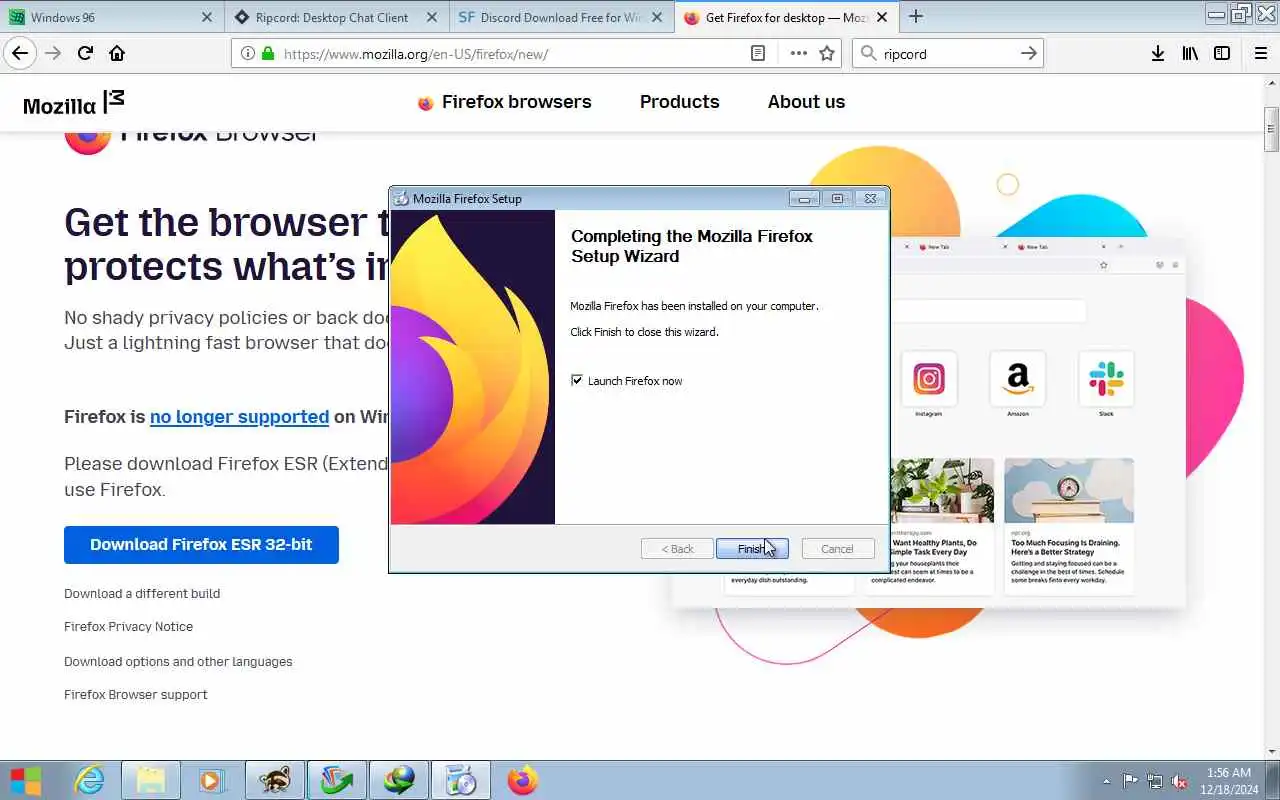
Task: Click the Mozilla logo
Action: point(74,102)
